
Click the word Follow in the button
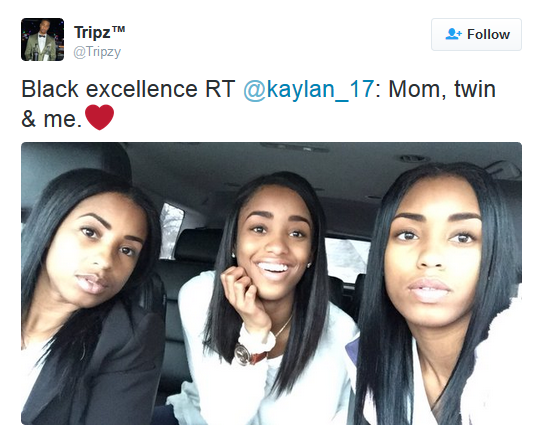coord(489,35)
